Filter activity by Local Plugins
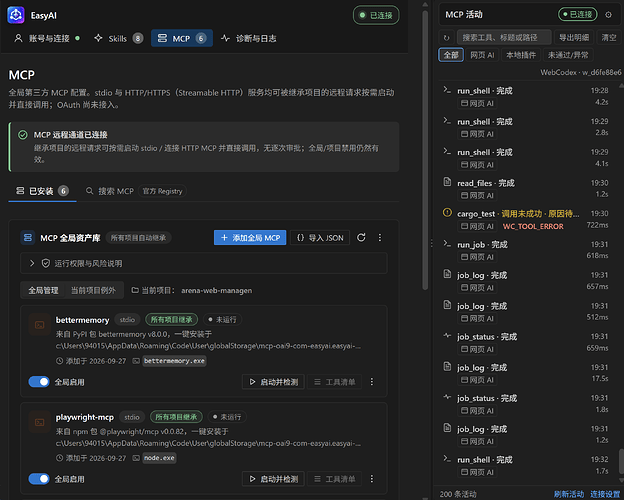This screenshot has height=500, width=624. coord(521,55)
